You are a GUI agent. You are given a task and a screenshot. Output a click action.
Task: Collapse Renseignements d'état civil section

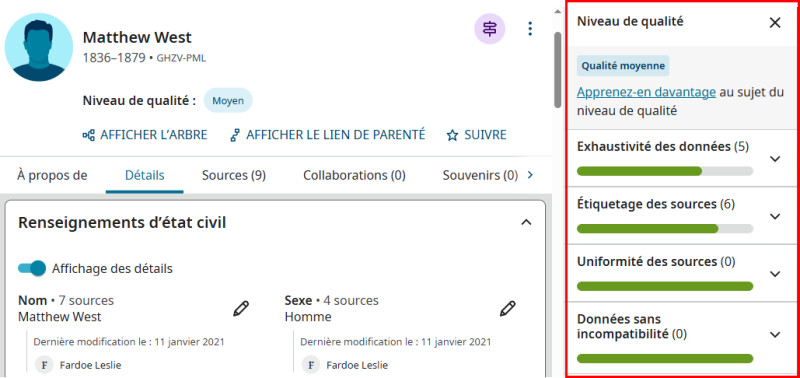point(526,222)
